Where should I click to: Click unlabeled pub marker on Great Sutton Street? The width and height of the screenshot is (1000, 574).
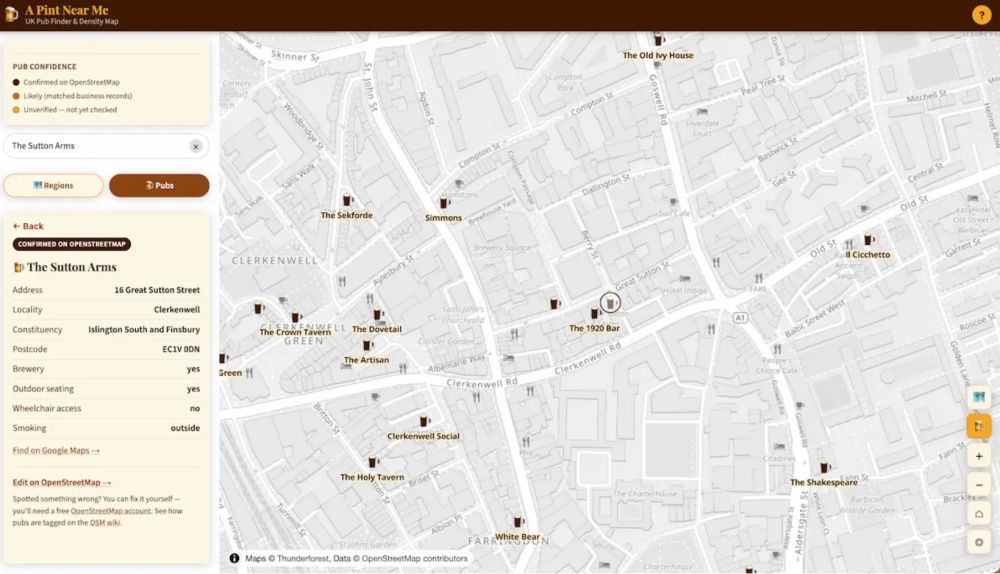coord(554,304)
